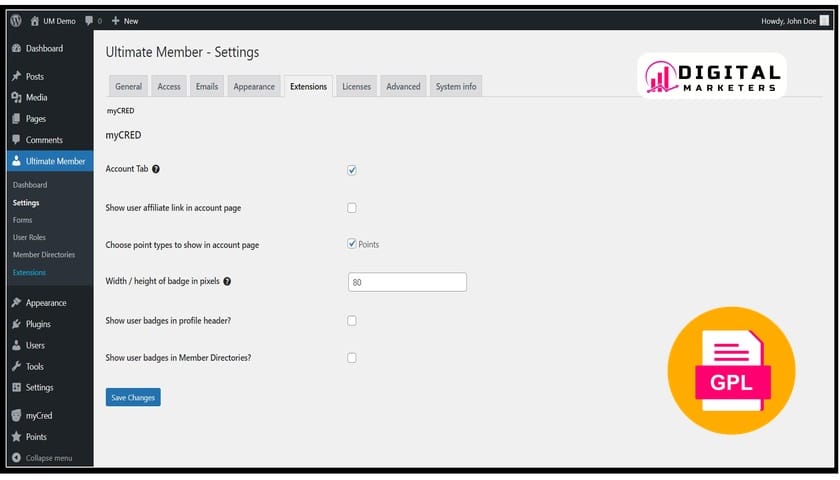Click the Ultimate Member user icon
Viewport: 840px width, 480px height.
pyautogui.click(x=17, y=161)
